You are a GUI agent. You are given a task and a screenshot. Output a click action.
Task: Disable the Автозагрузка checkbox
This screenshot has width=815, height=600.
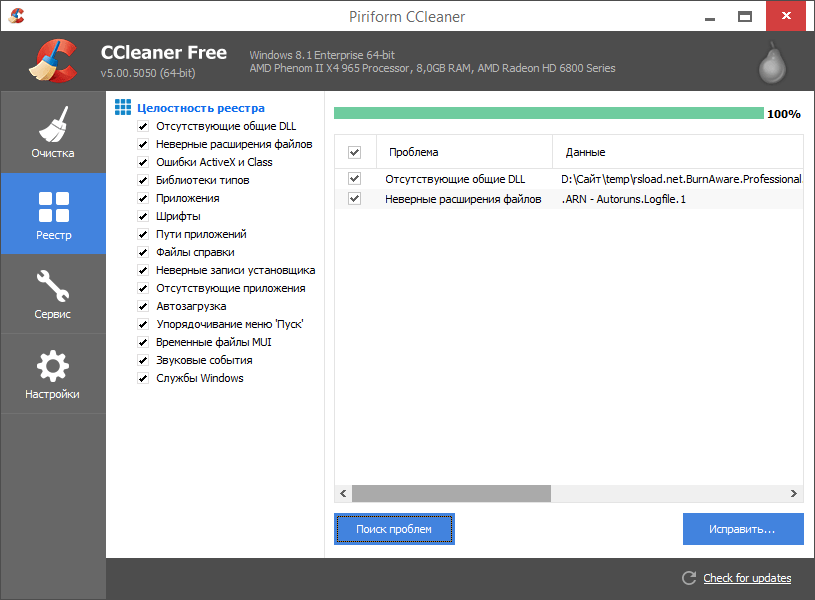143,306
